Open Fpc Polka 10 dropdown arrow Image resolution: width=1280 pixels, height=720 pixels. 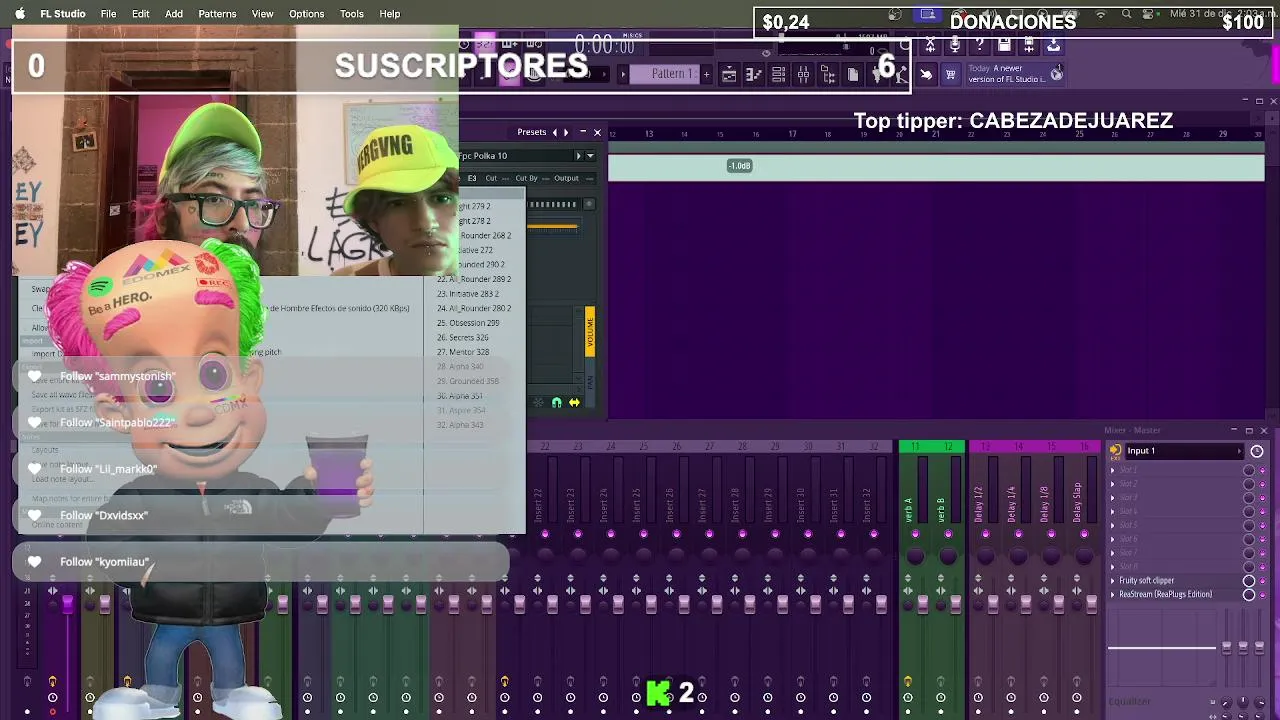pos(590,156)
